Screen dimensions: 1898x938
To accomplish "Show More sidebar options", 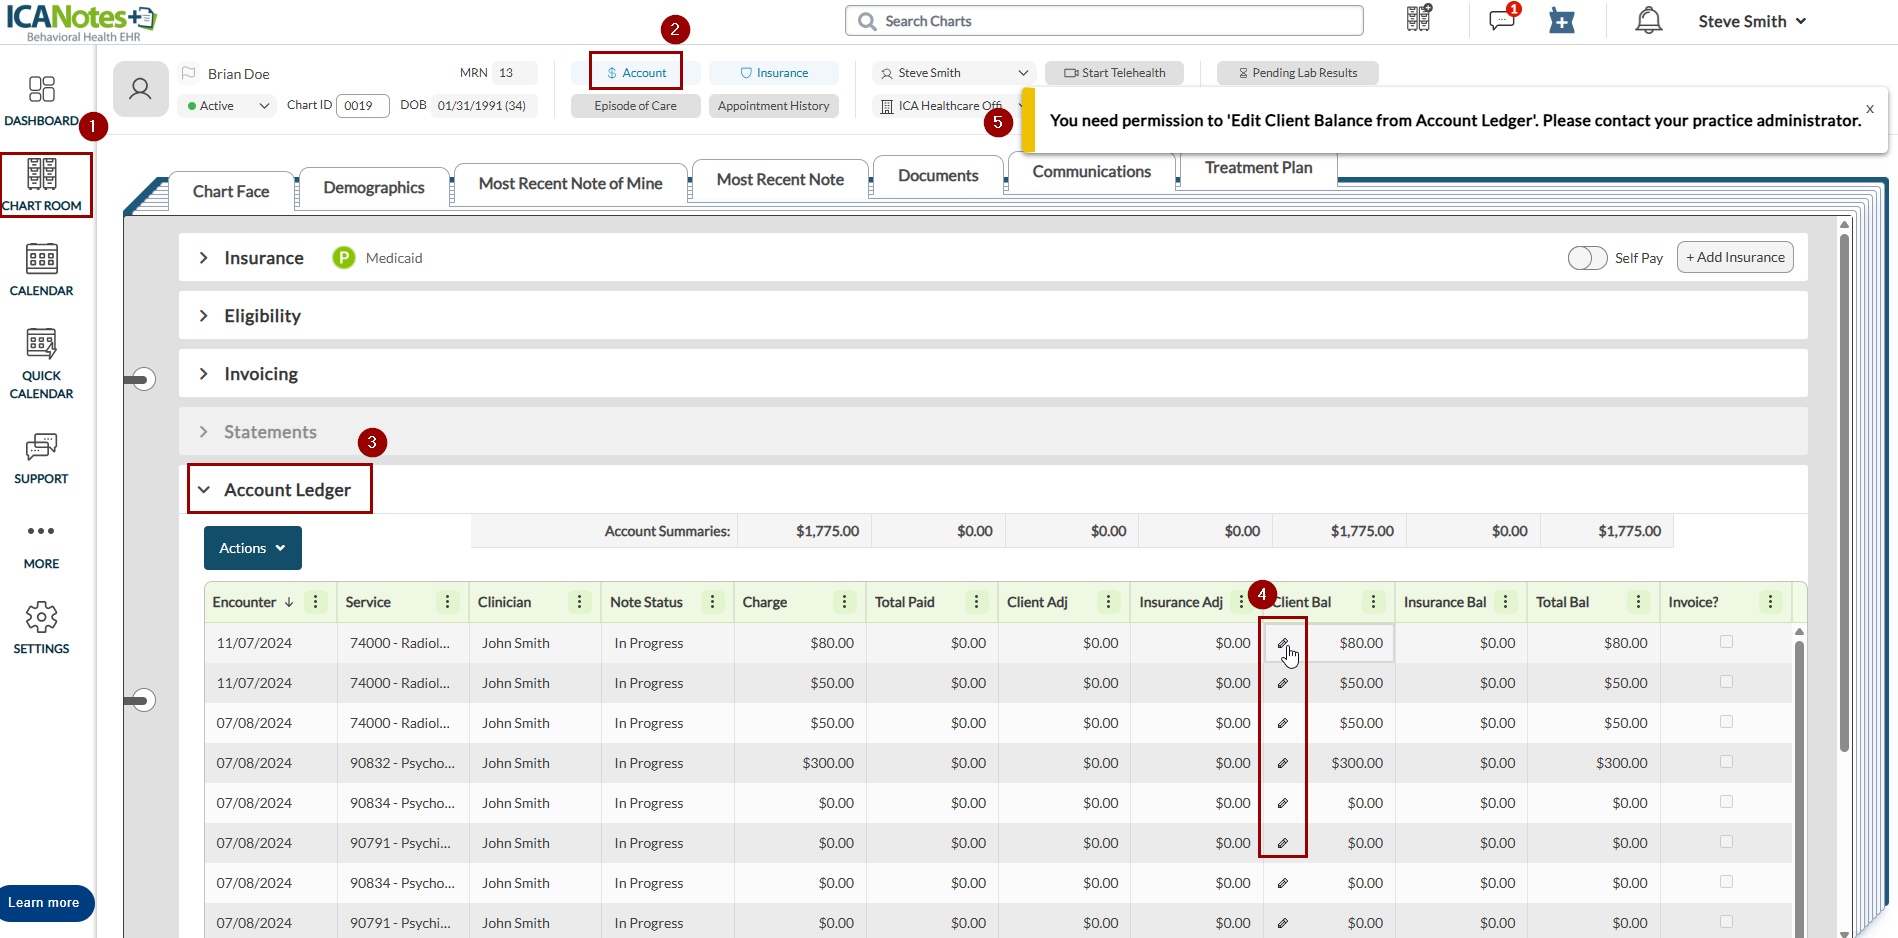I will coord(41,545).
